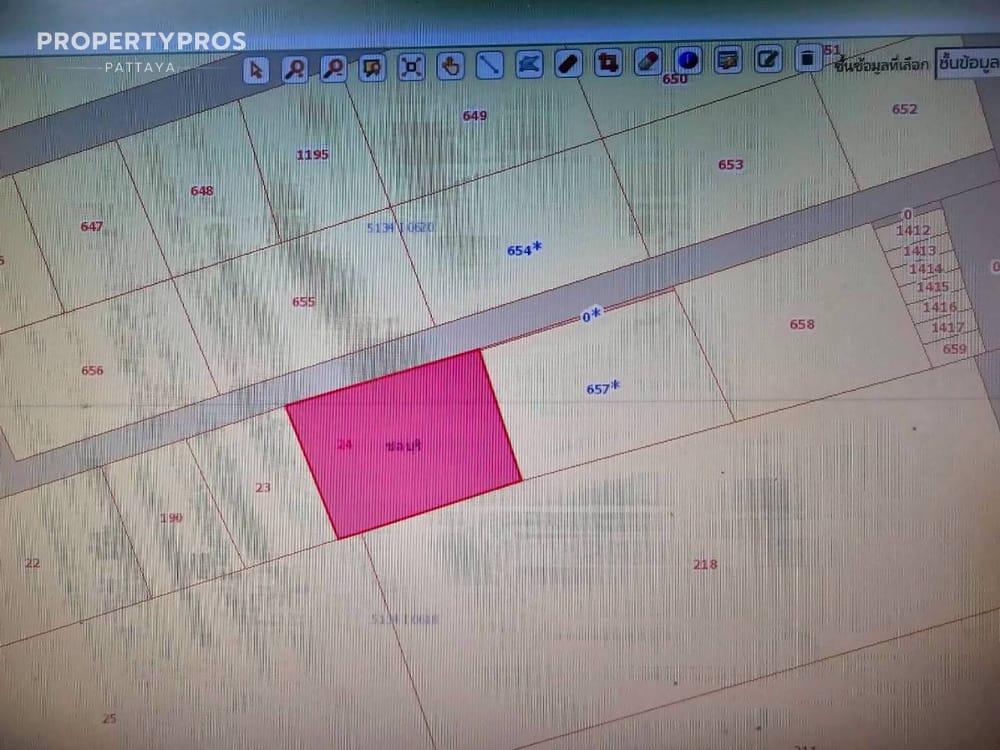Viewport: 1000px width, 750px height.
Task: Open the selected data layer dropdown
Action: (x=966, y=62)
